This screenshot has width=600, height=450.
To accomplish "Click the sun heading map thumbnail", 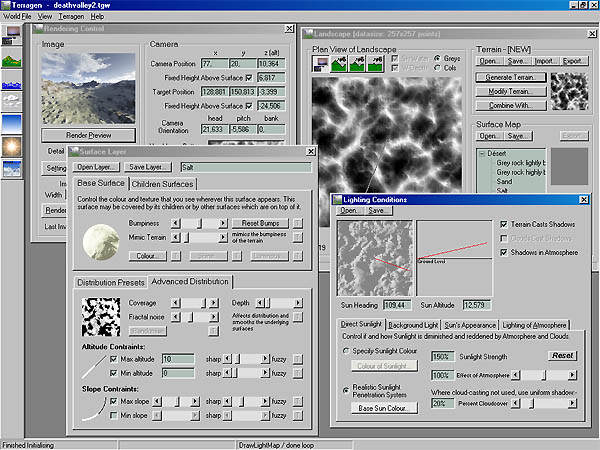I will [375, 258].
